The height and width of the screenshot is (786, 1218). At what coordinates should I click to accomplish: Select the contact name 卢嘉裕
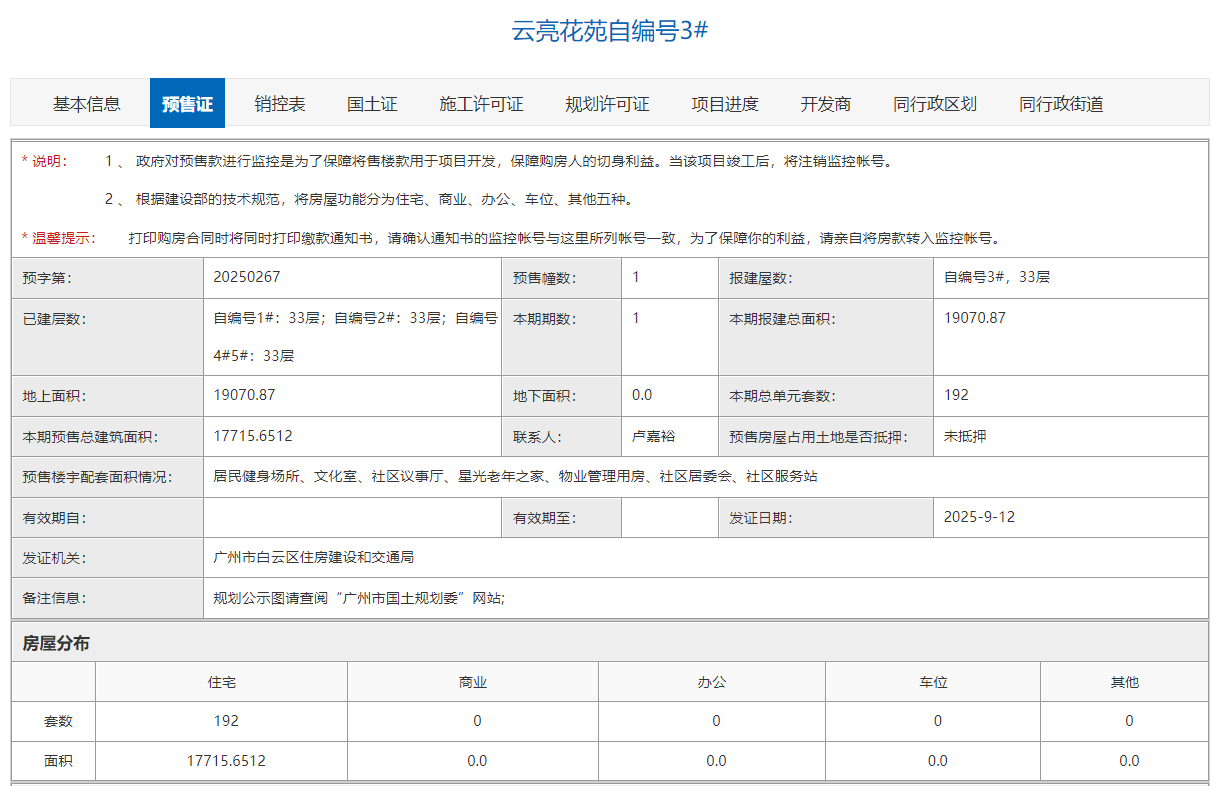(x=654, y=436)
